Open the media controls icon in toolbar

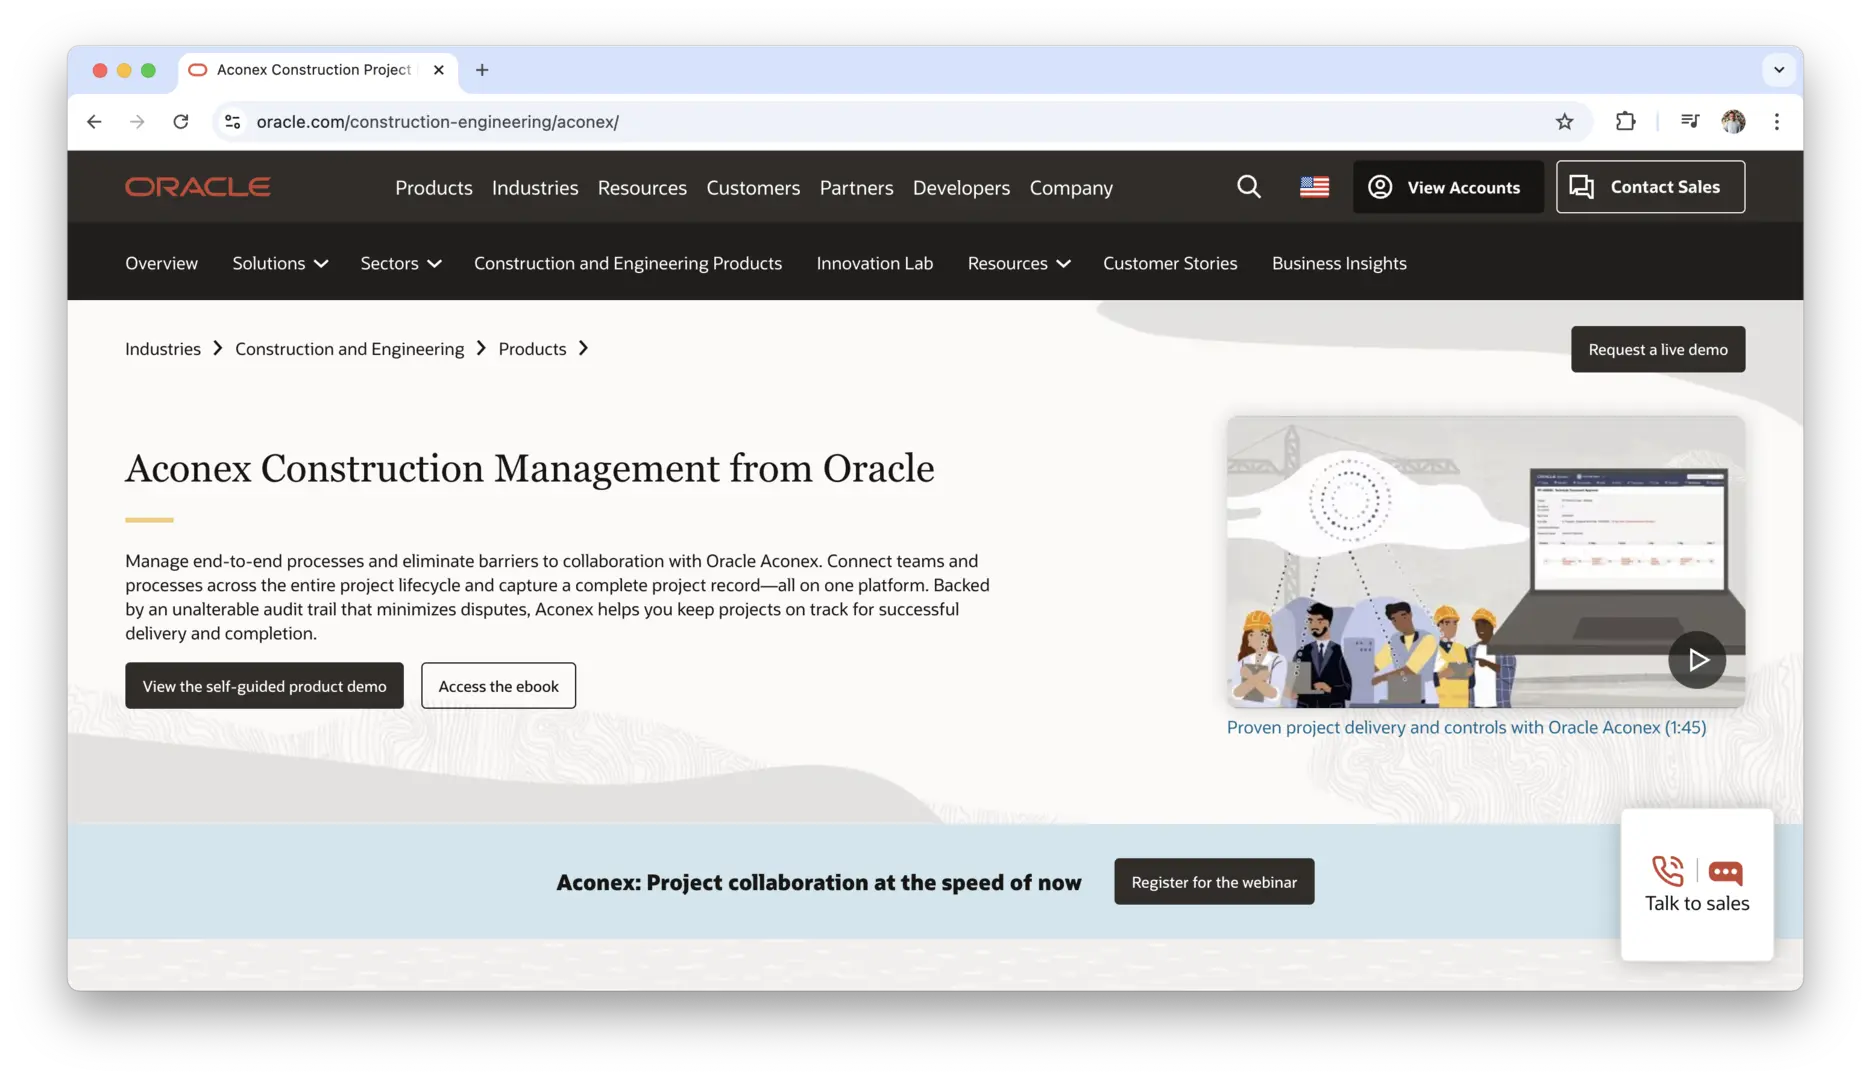click(x=1689, y=122)
